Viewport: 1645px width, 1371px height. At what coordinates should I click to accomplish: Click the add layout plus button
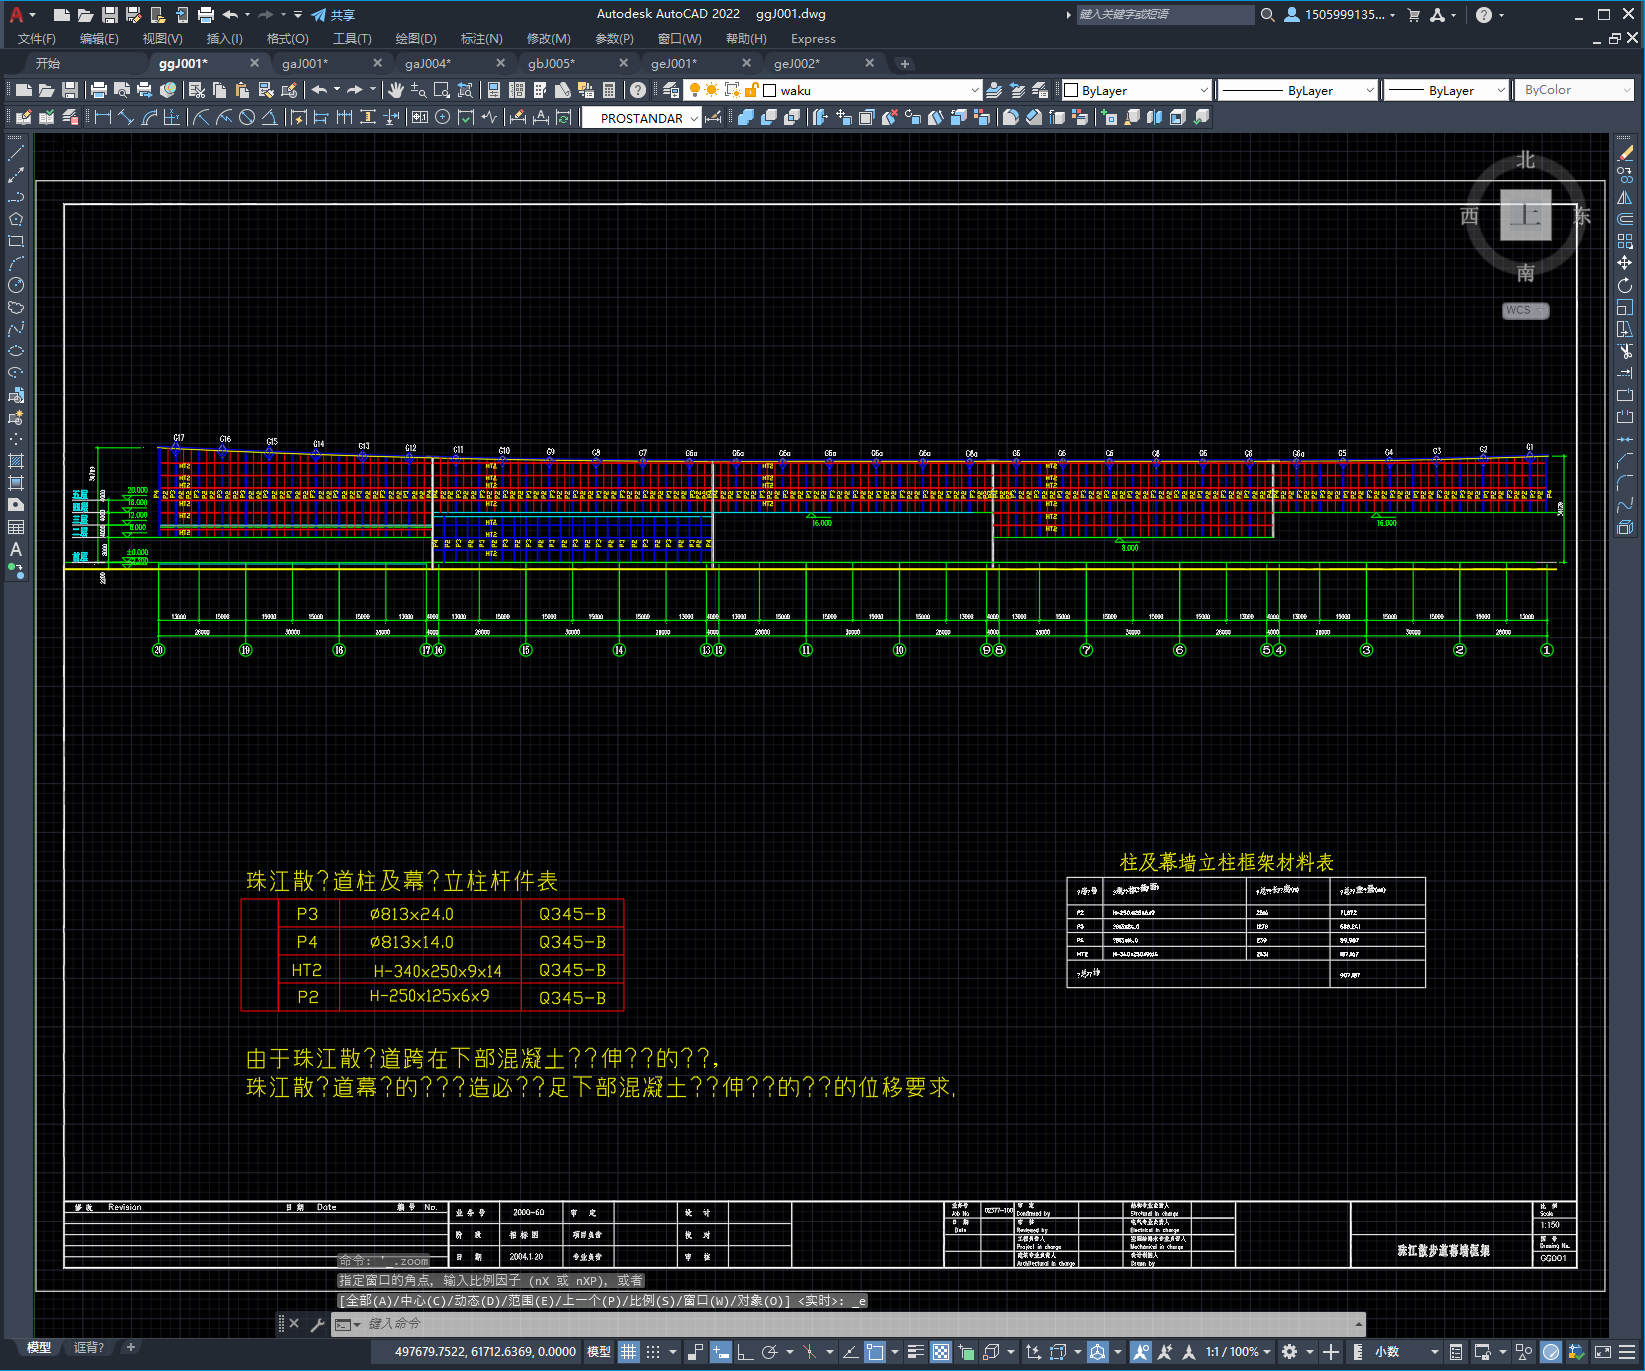(130, 1347)
